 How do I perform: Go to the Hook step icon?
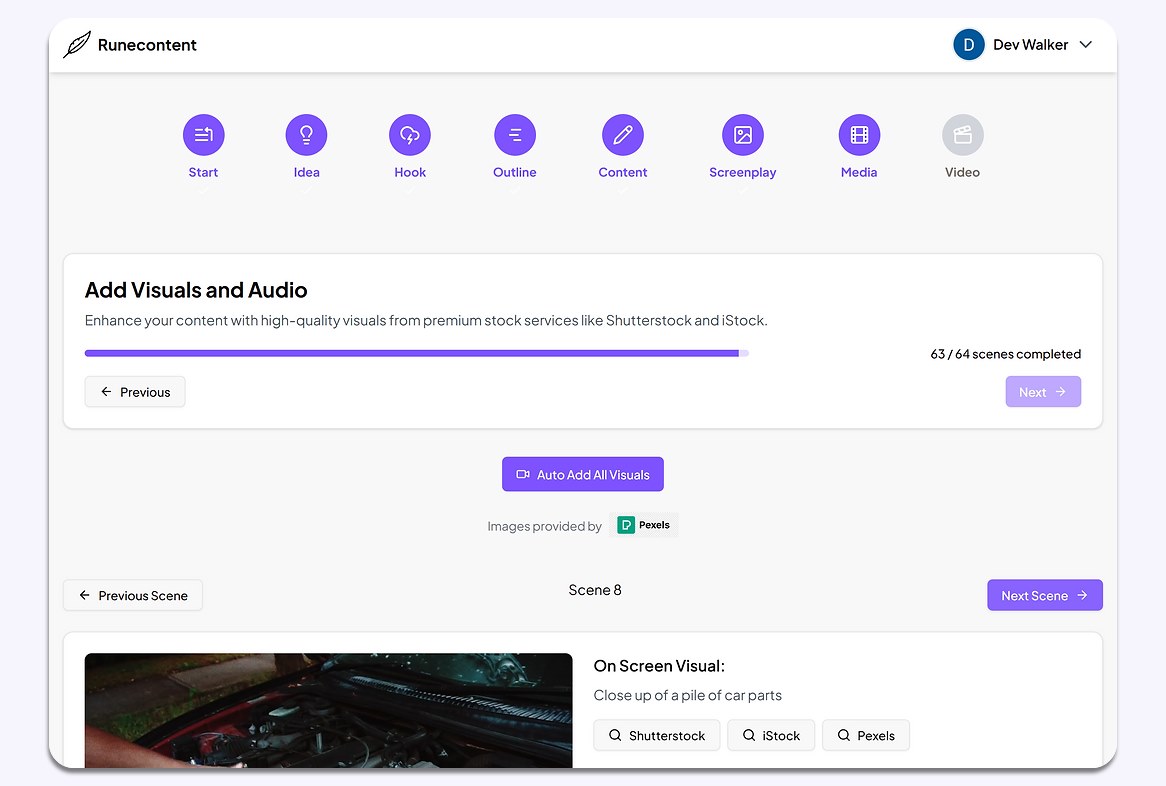coord(410,135)
